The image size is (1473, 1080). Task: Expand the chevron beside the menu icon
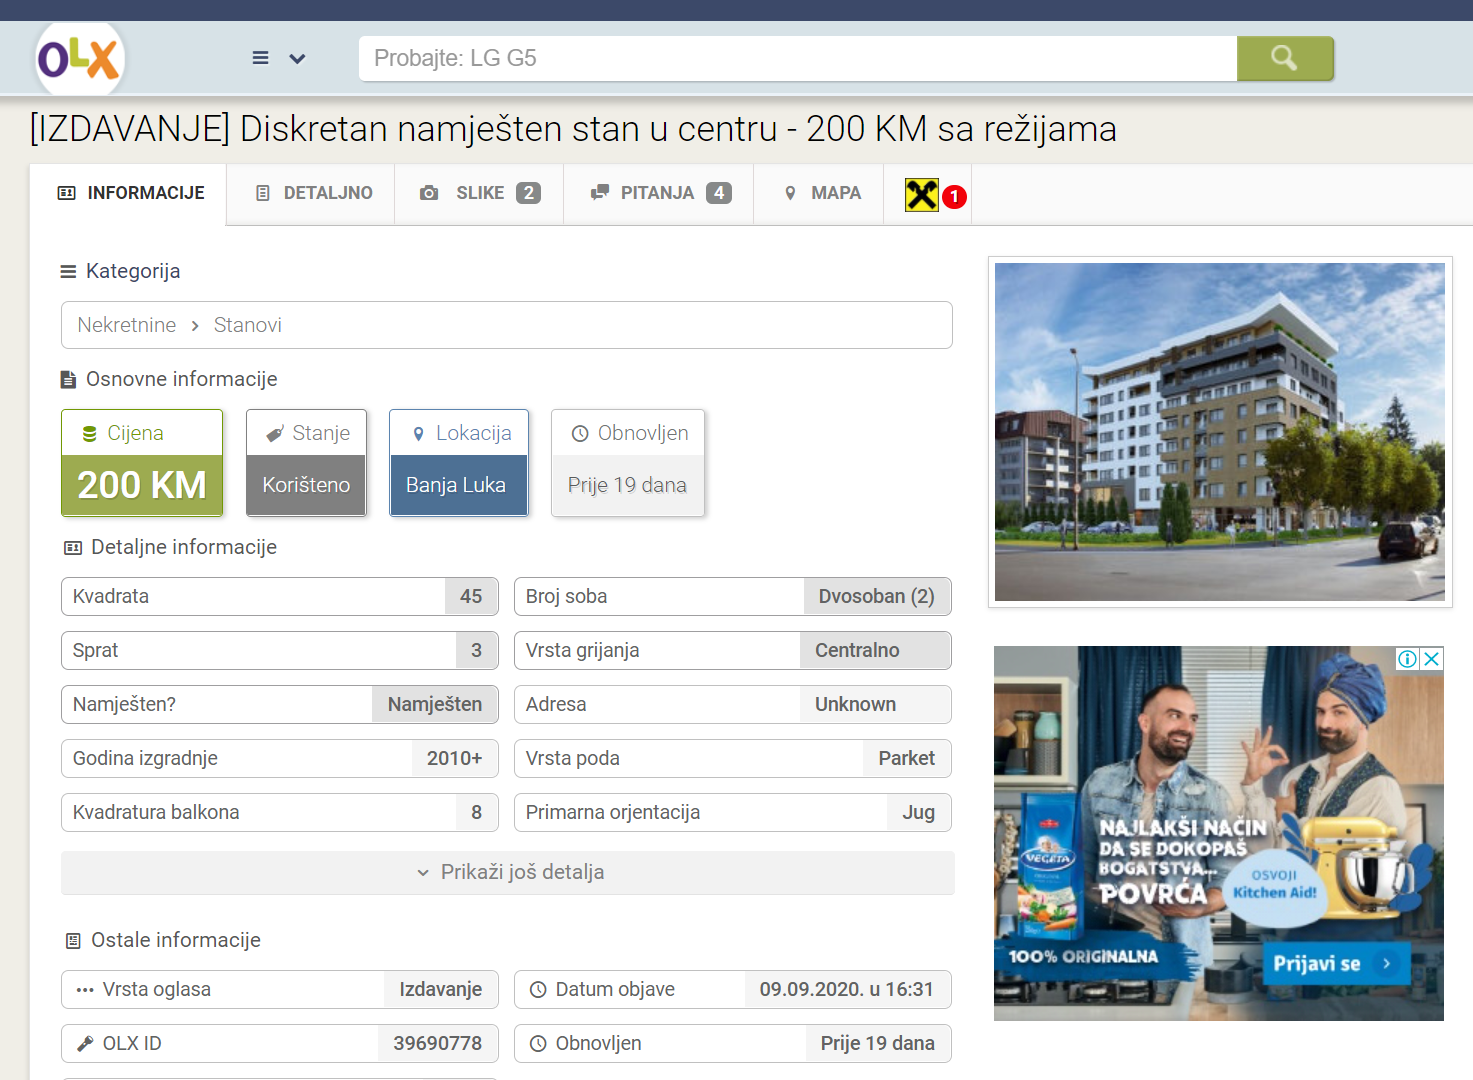[297, 58]
